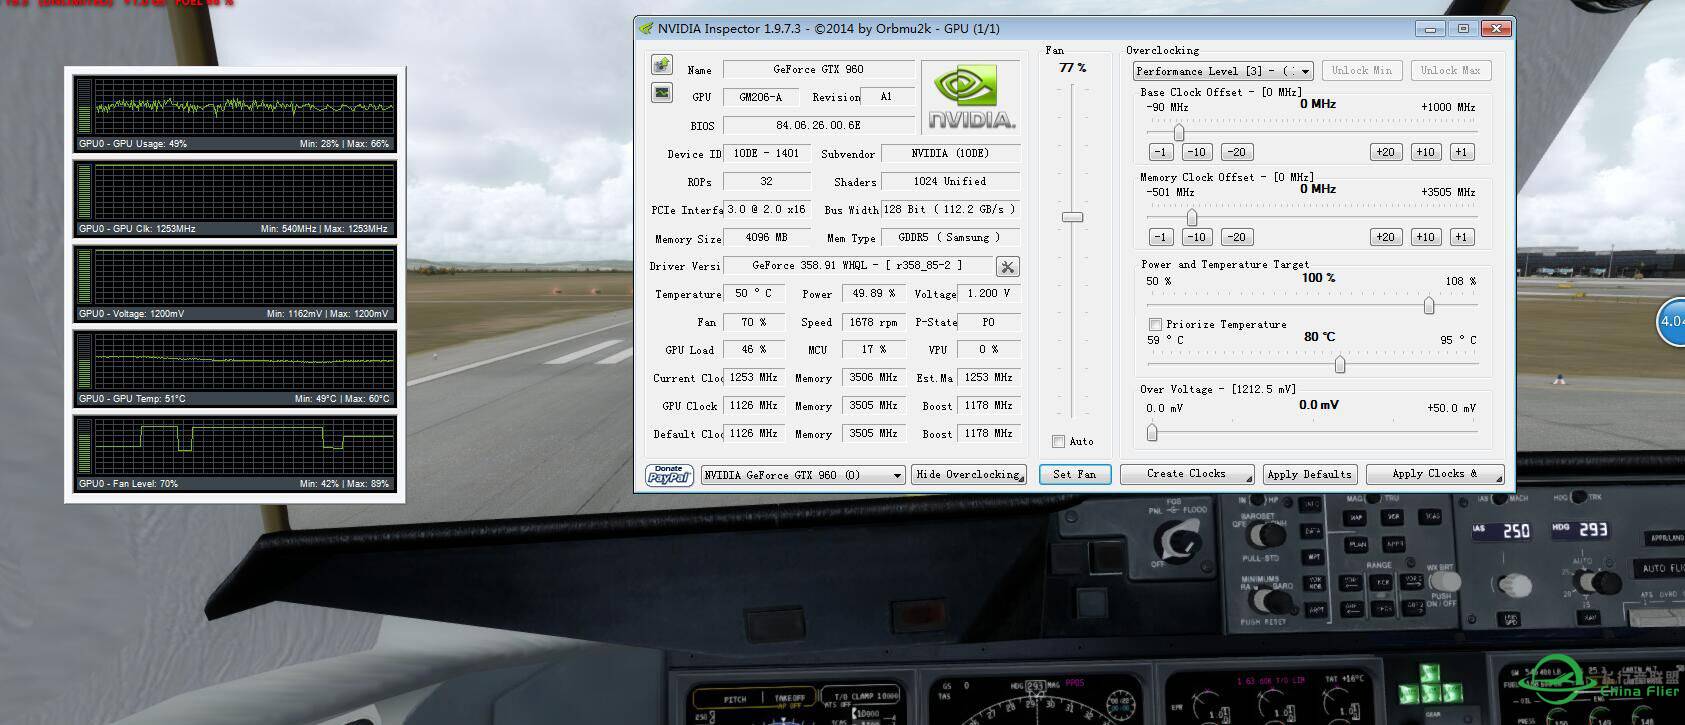
Task: Open the NVIDIA GeForce GTX 960 (0) GPU selector
Action: point(803,475)
